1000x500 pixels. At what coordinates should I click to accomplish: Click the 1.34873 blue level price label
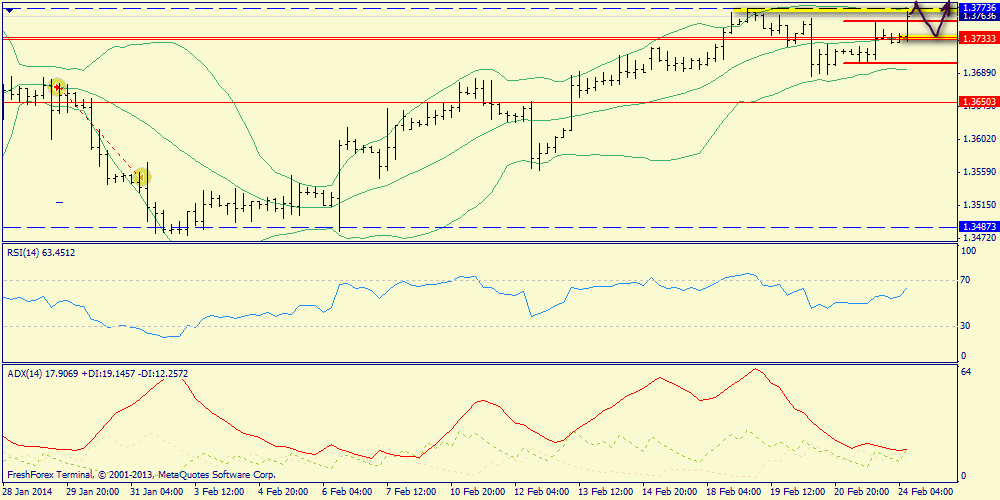click(979, 227)
